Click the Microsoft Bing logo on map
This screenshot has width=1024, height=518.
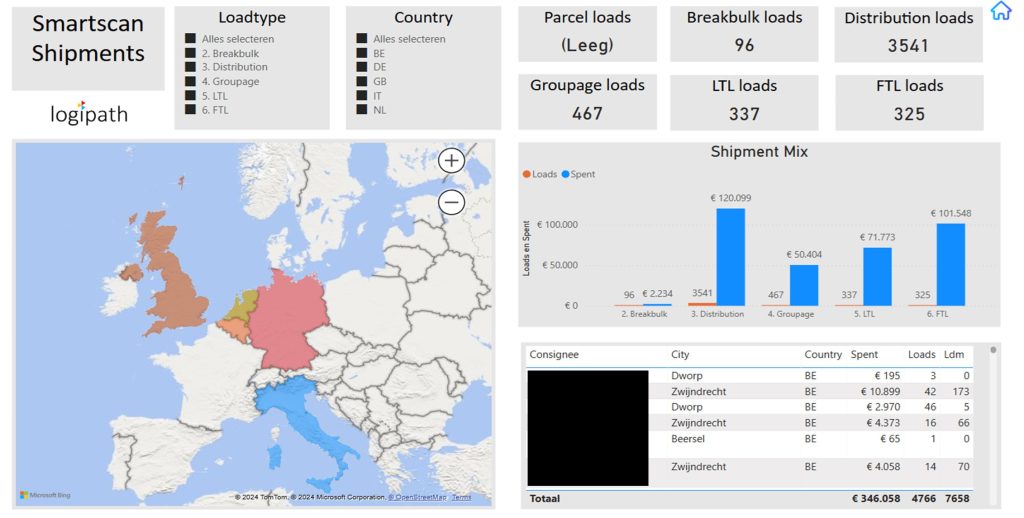point(46,496)
